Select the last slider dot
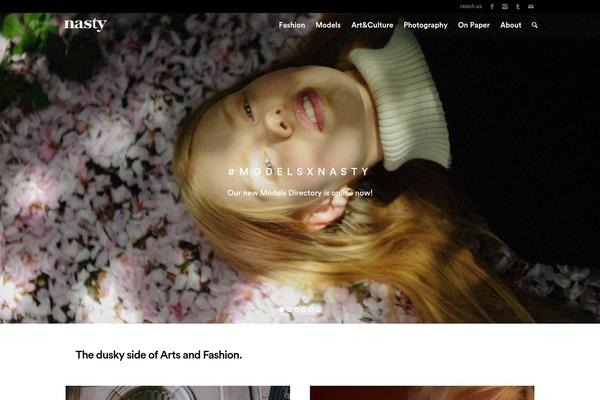 318,309
